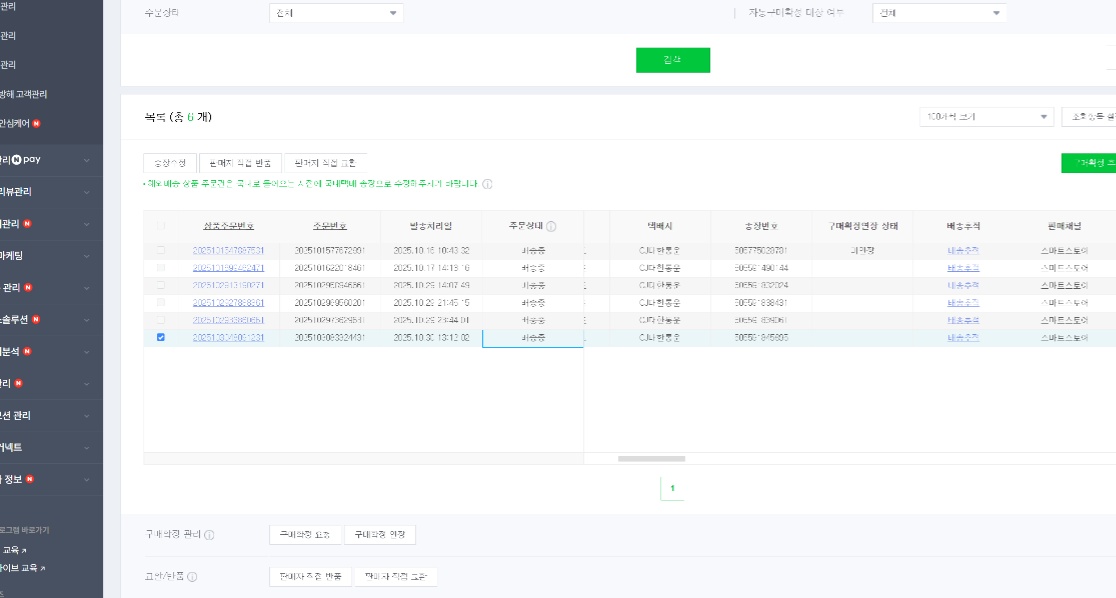Expand the 정보 sidebar section
1116x598 pixels.
point(87,480)
